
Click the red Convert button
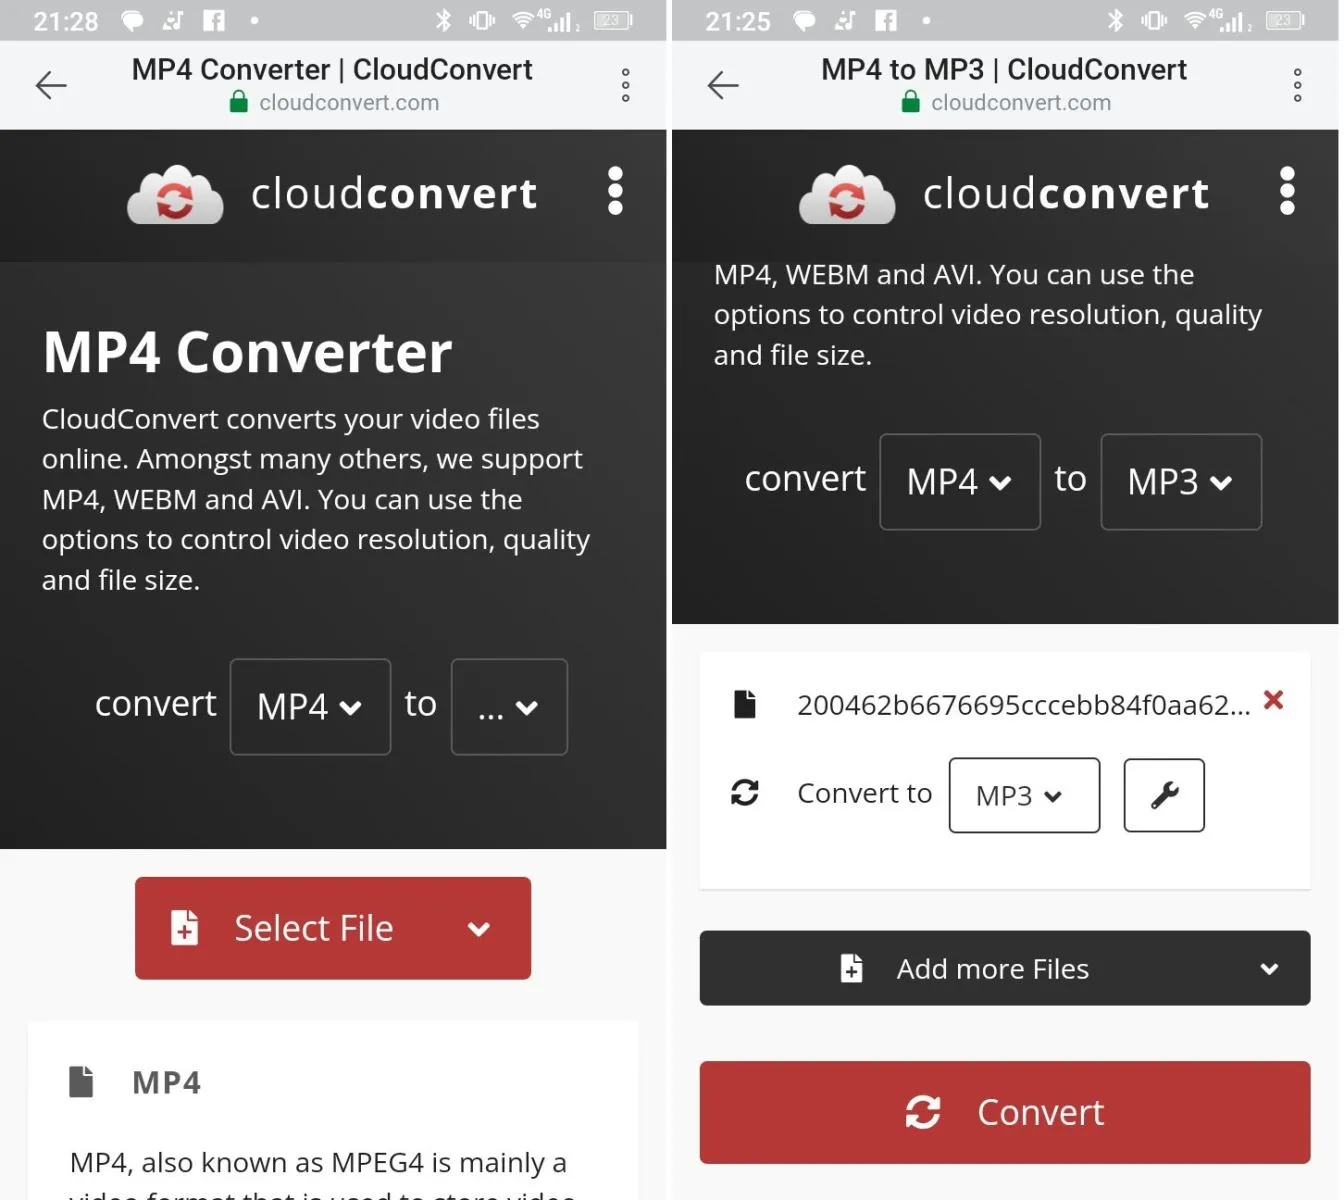click(1004, 1112)
